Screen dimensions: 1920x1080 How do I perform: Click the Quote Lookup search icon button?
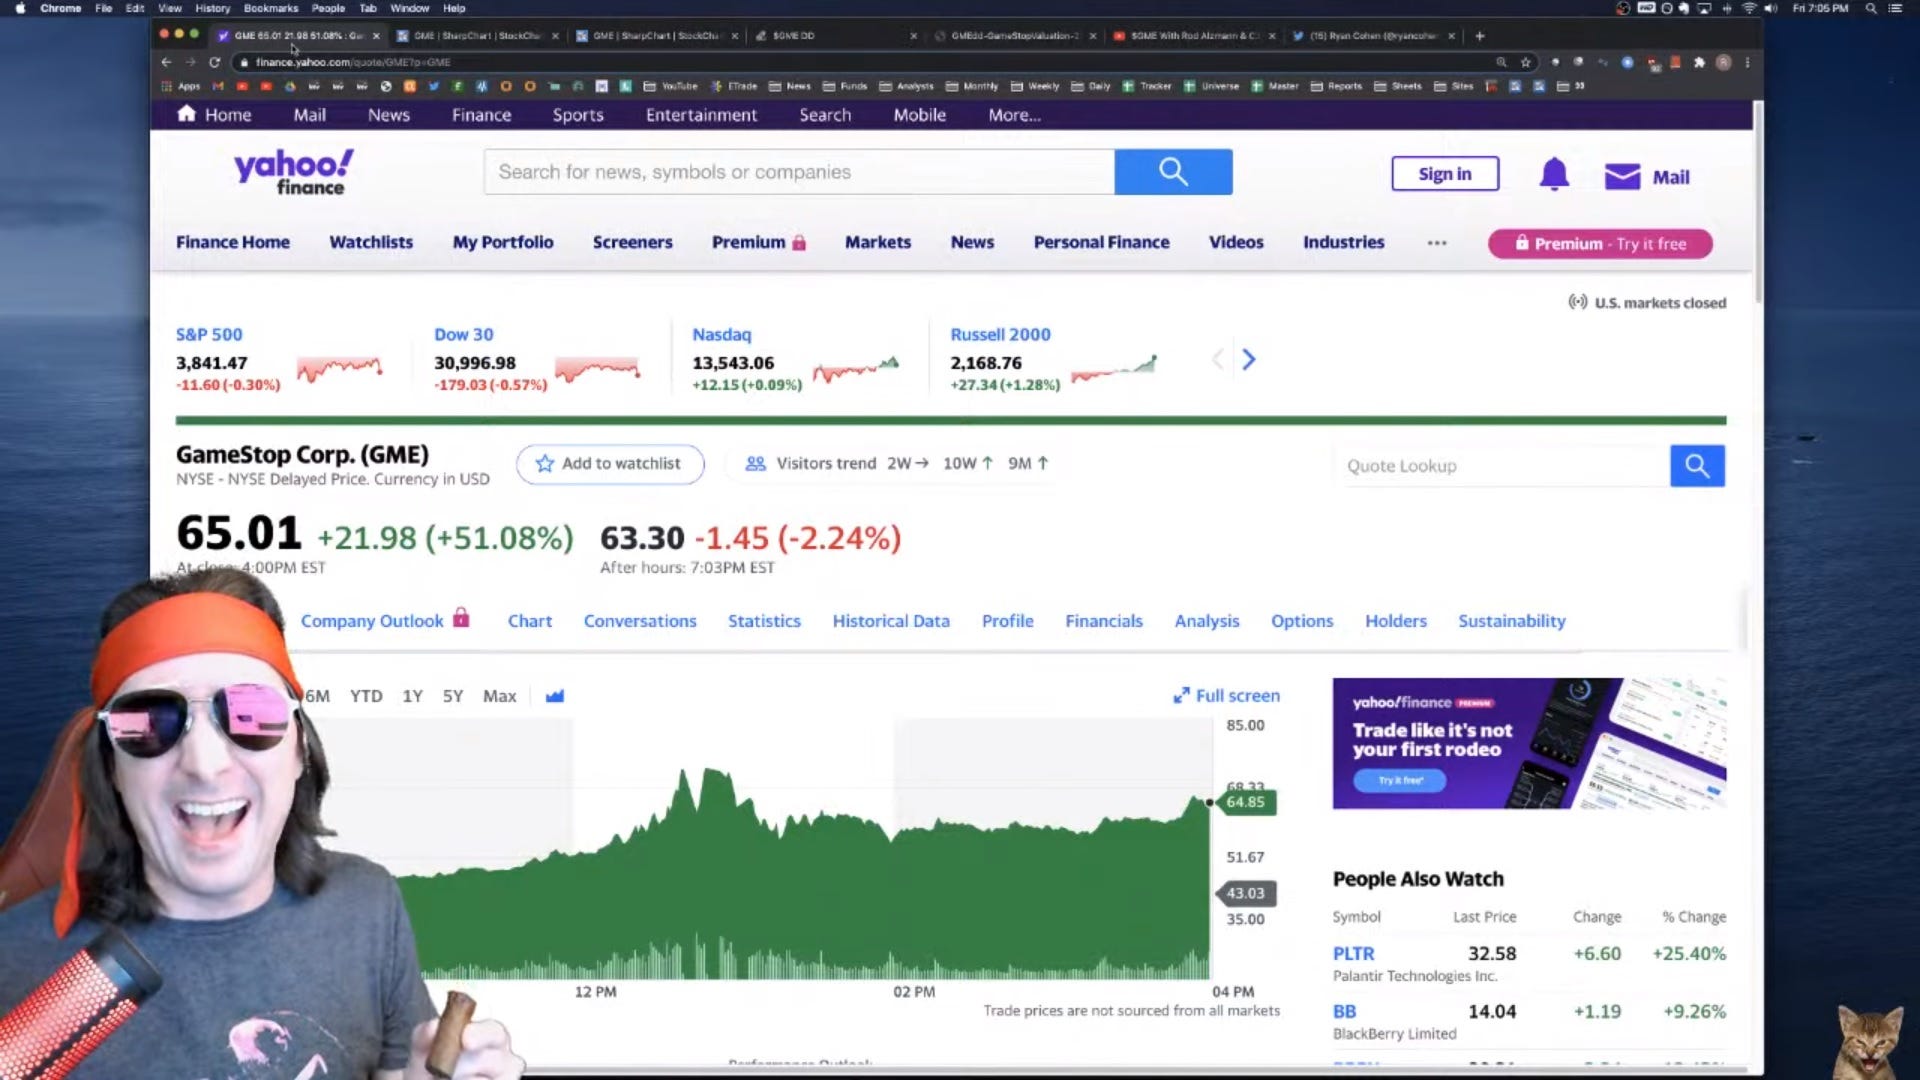click(x=1697, y=466)
